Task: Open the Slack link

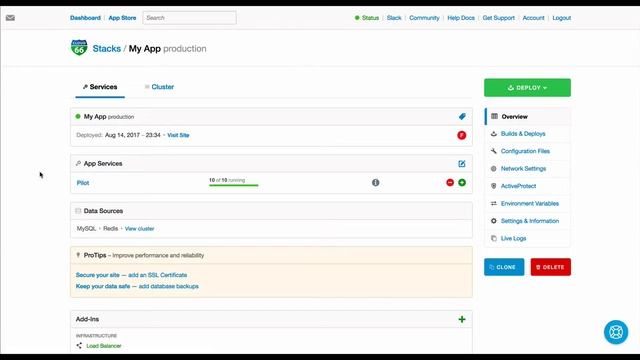Action: [394, 18]
